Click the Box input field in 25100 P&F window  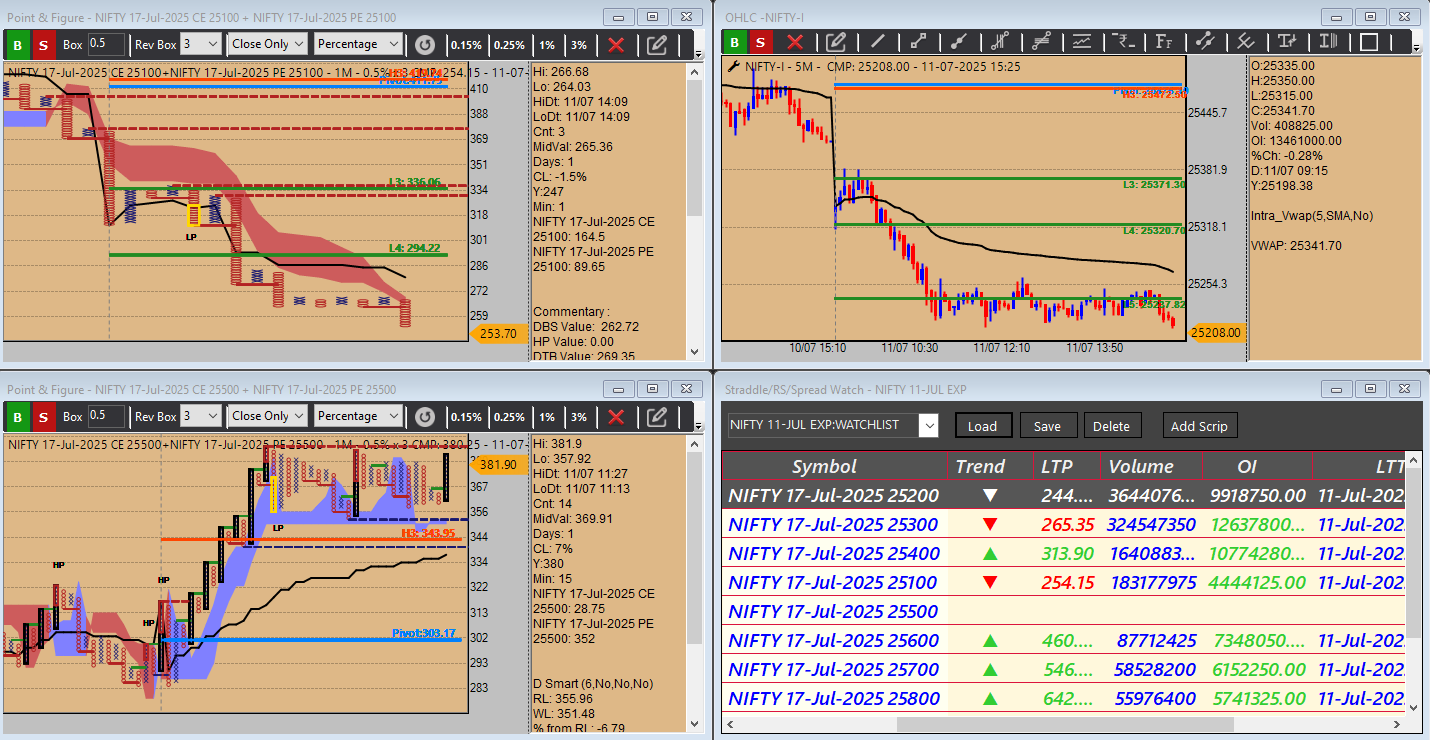tap(106, 44)
